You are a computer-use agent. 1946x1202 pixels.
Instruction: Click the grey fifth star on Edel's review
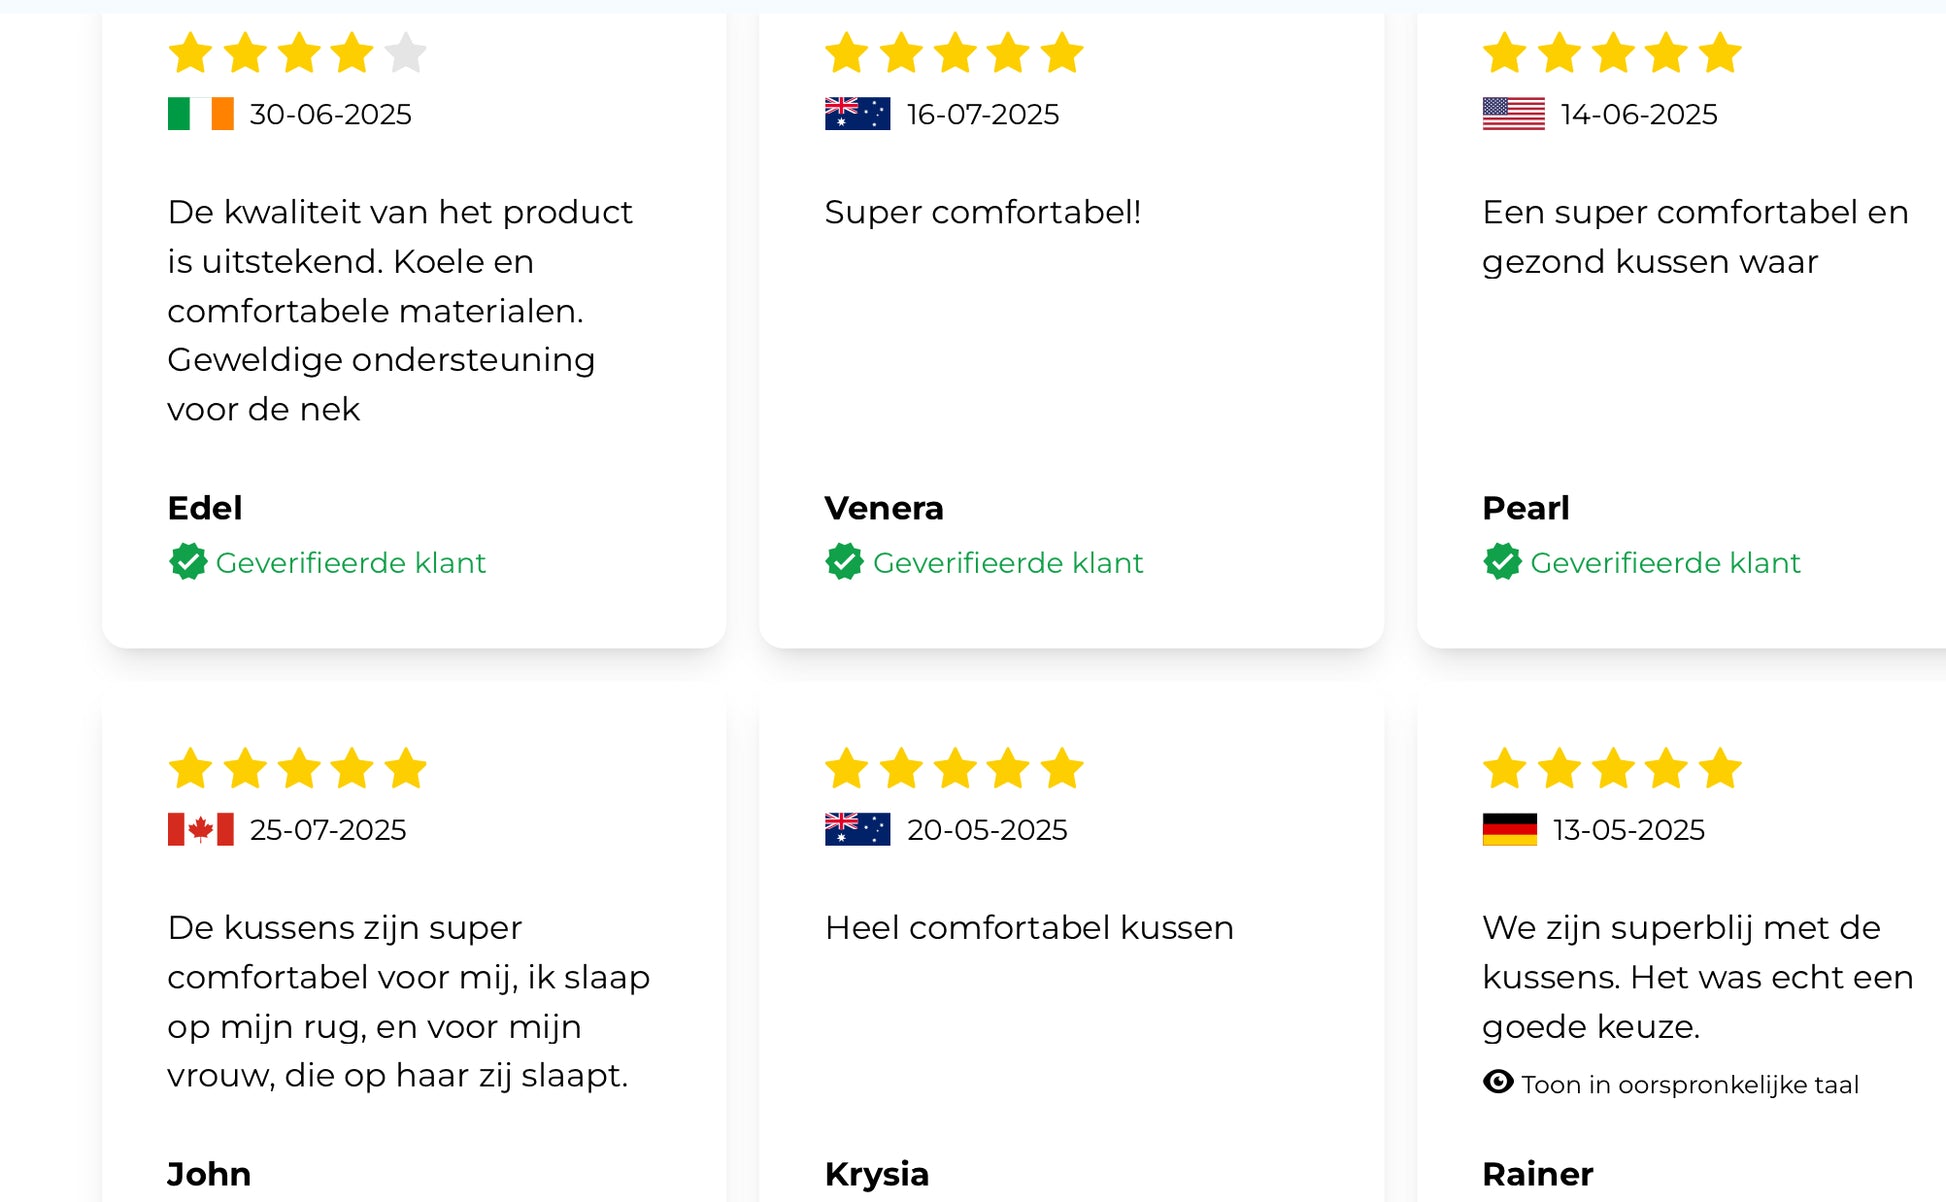[406, 53]
